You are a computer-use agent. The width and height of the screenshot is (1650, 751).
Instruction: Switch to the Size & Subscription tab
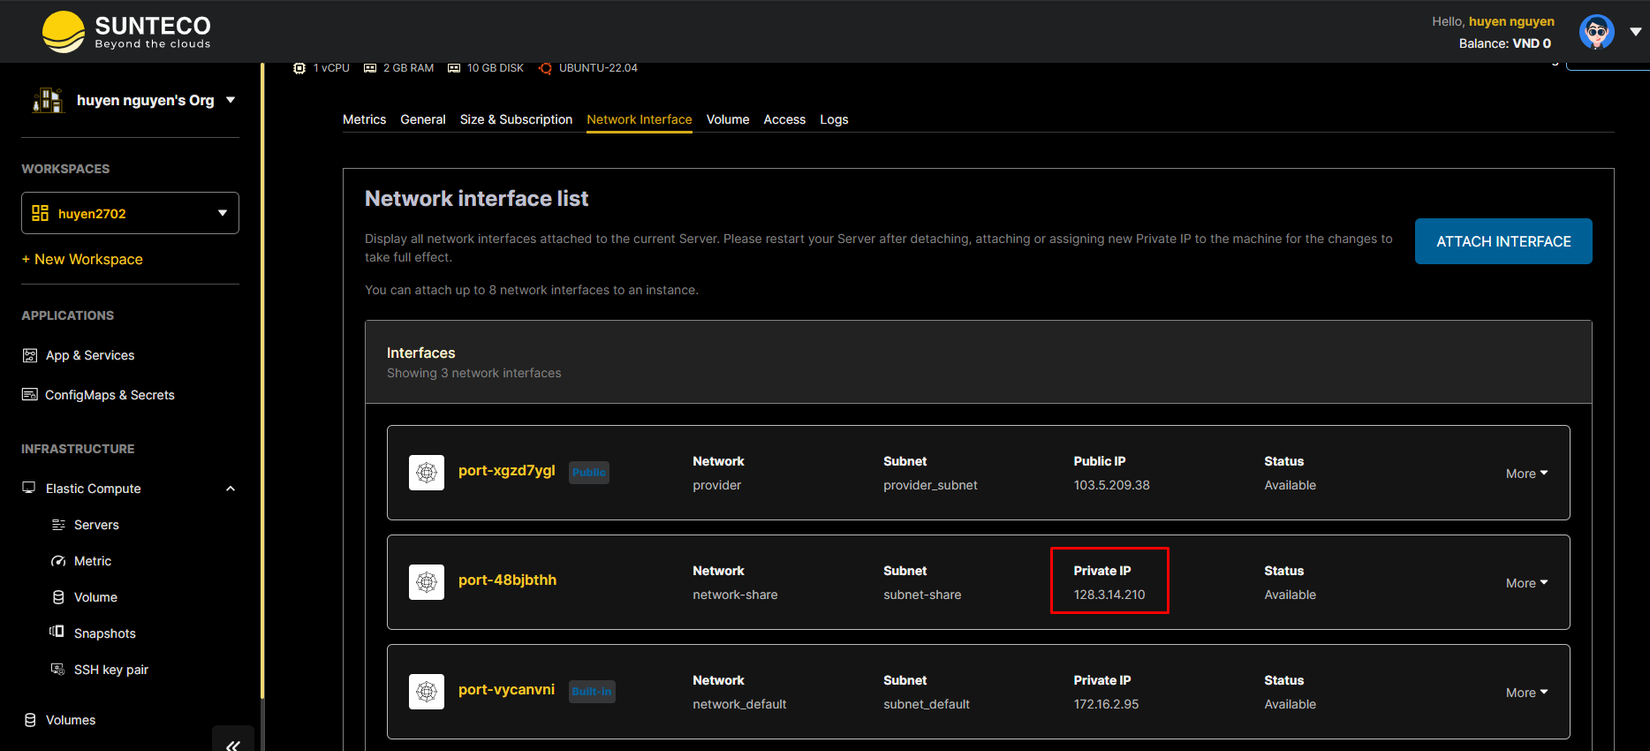[x=516, y=120]
